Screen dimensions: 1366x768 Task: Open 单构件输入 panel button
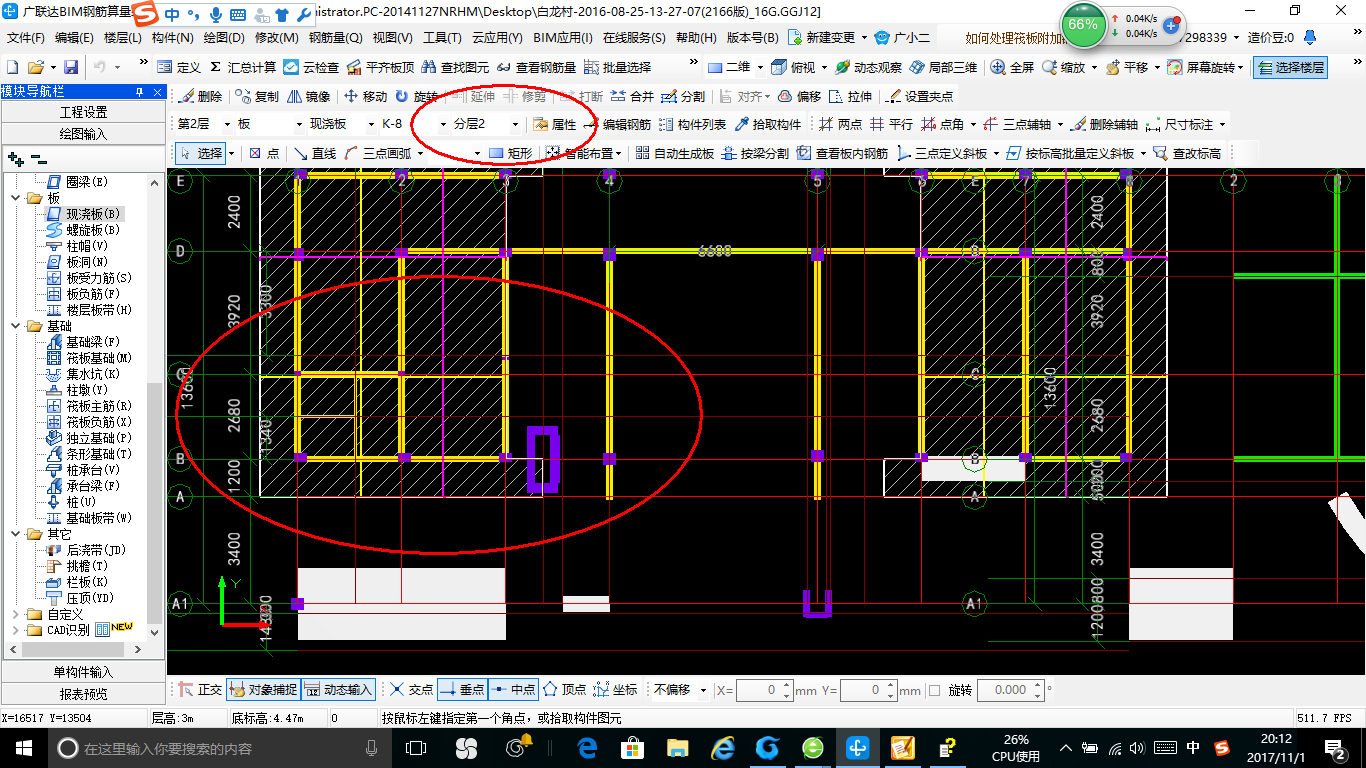click(x=83, y=672)
